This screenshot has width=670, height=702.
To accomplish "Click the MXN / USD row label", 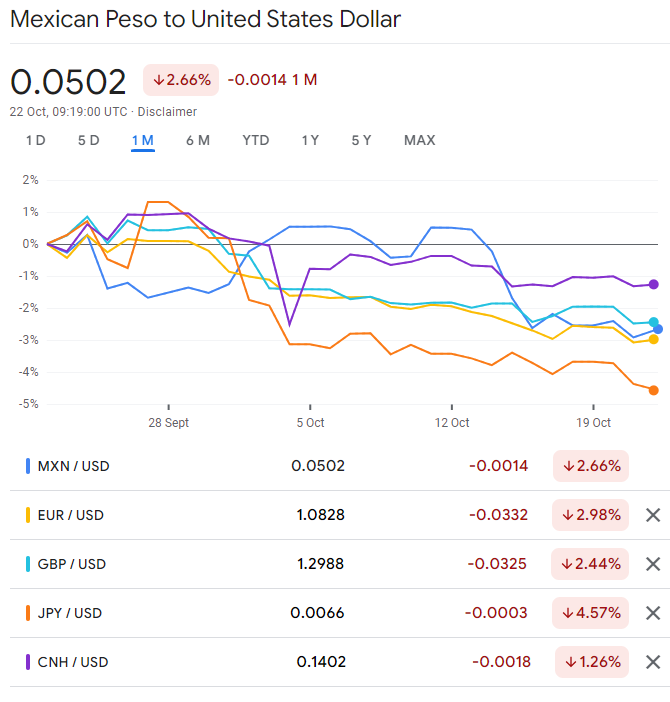I will click(71, 466).
